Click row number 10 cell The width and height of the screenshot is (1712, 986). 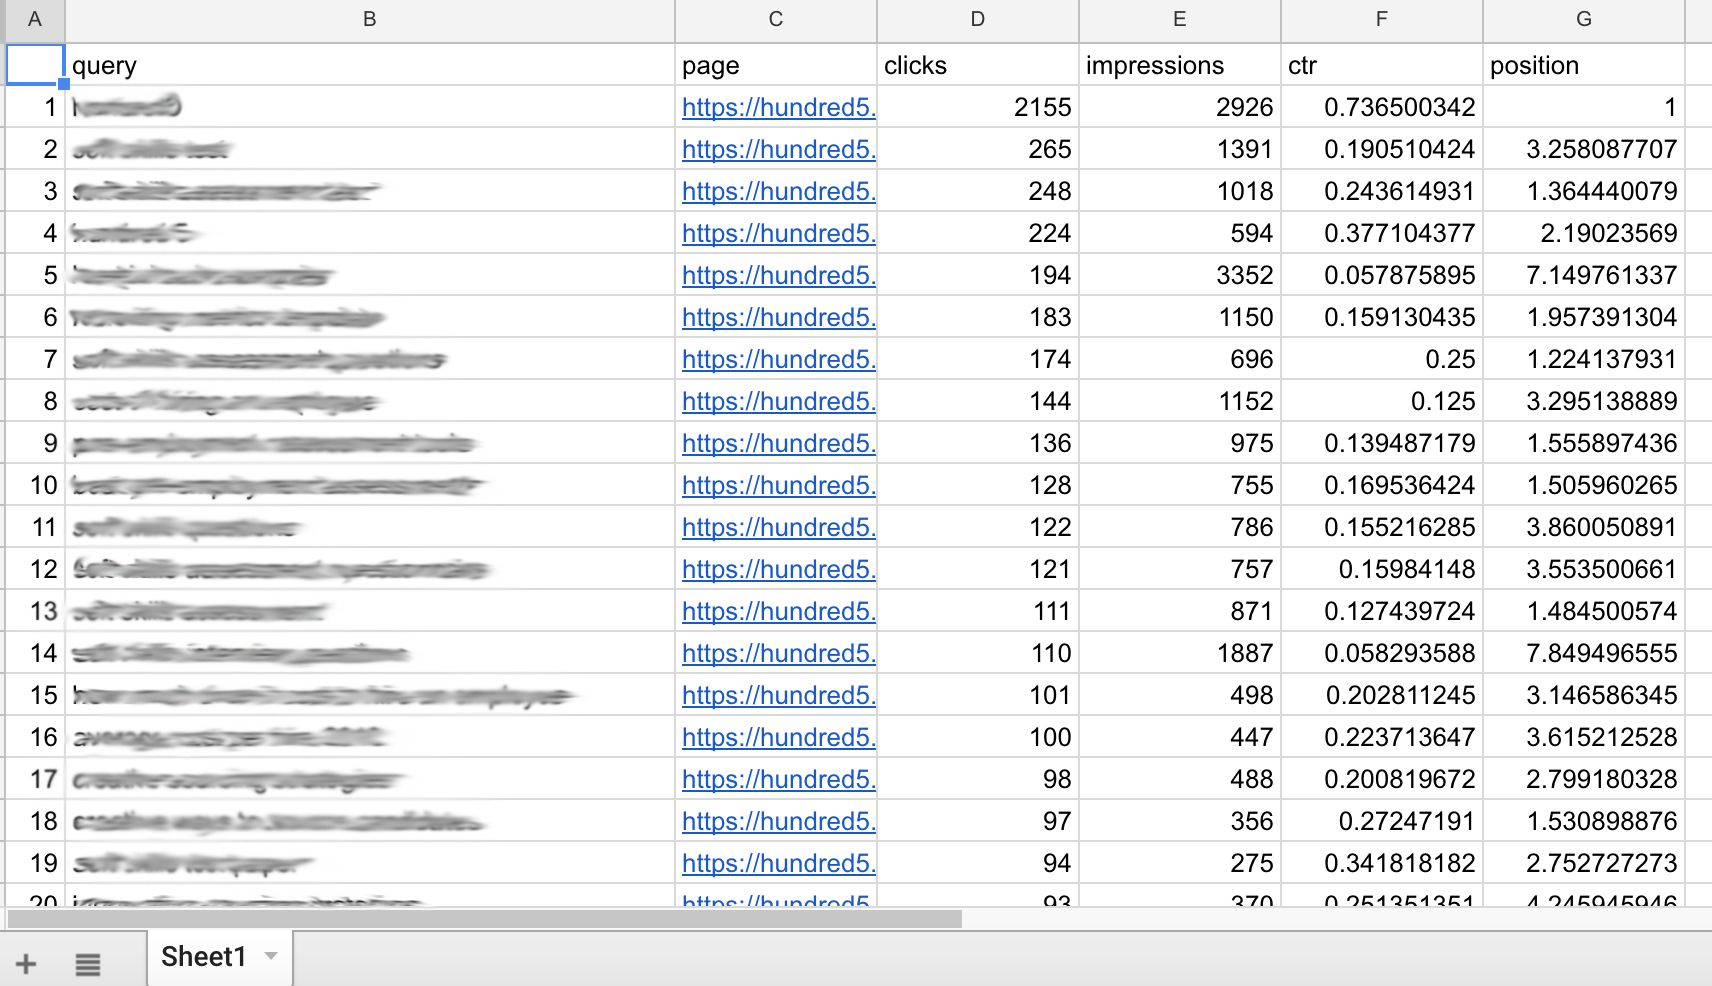tap(35, 485)
